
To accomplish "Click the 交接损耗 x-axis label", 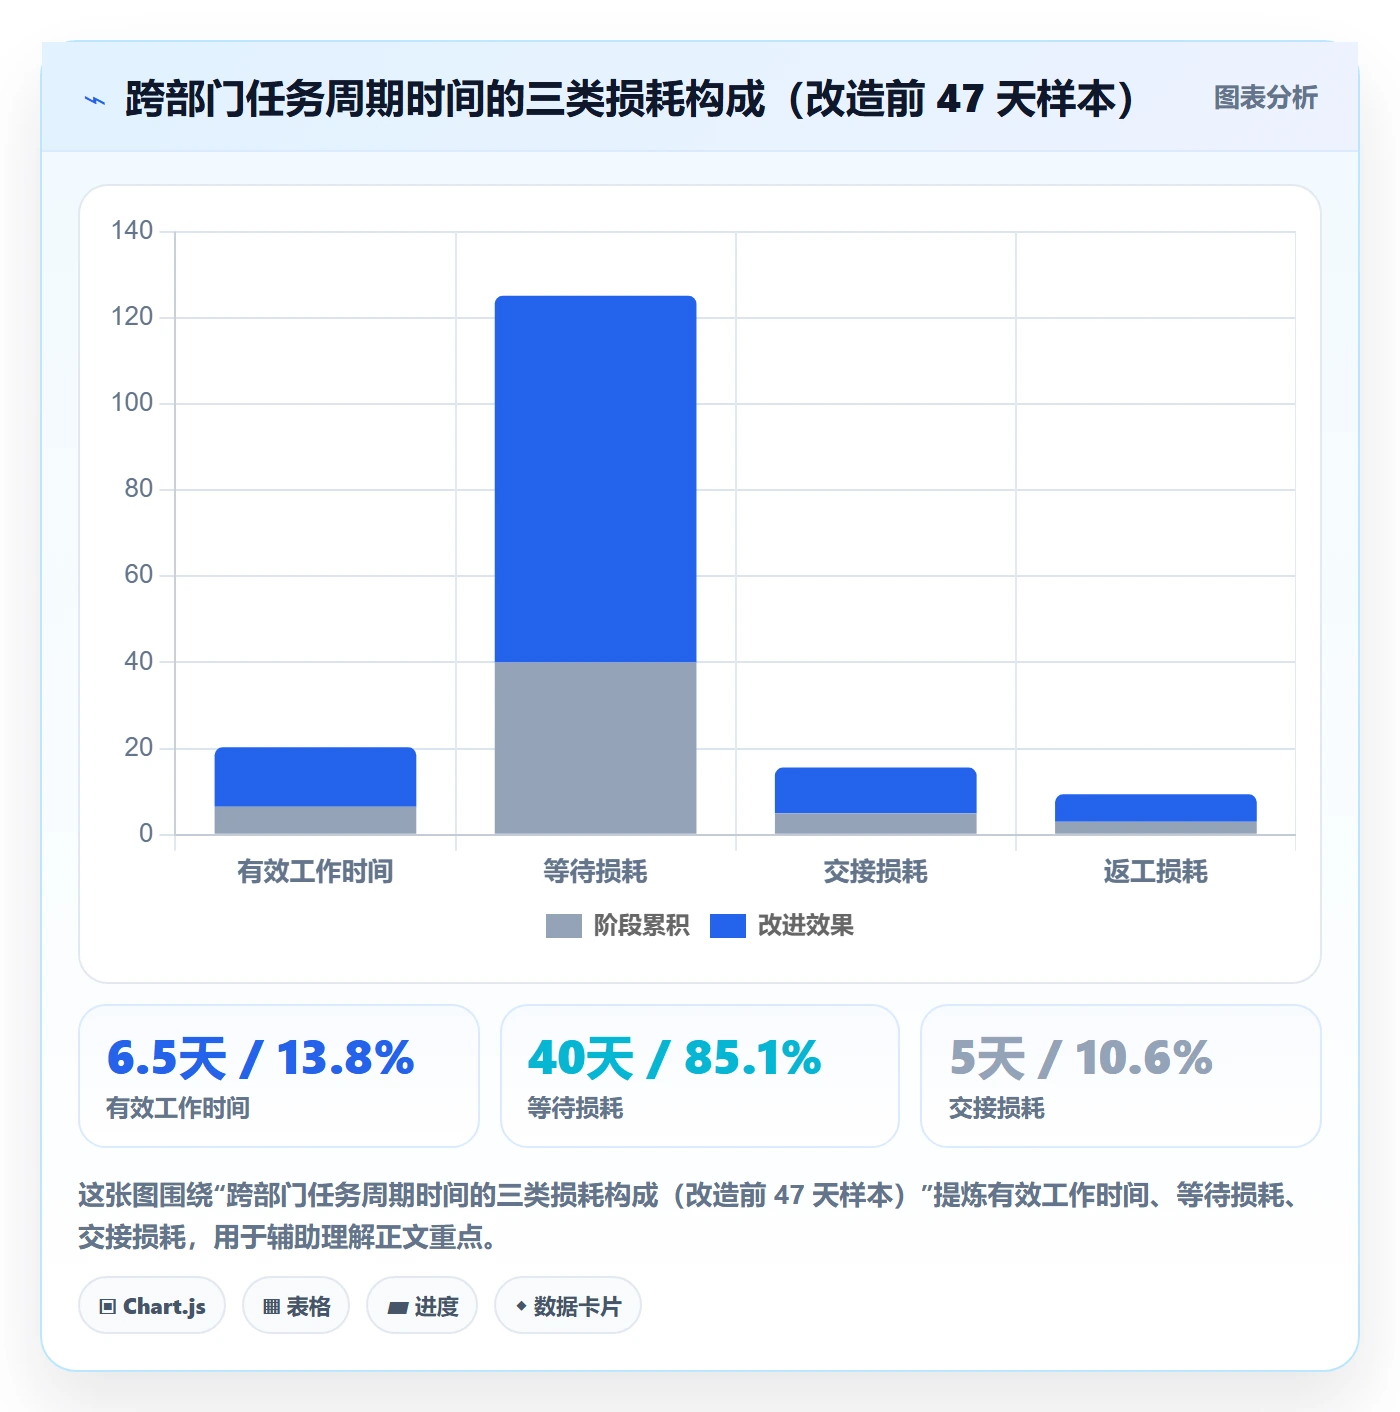I will (x=875, y=872).
